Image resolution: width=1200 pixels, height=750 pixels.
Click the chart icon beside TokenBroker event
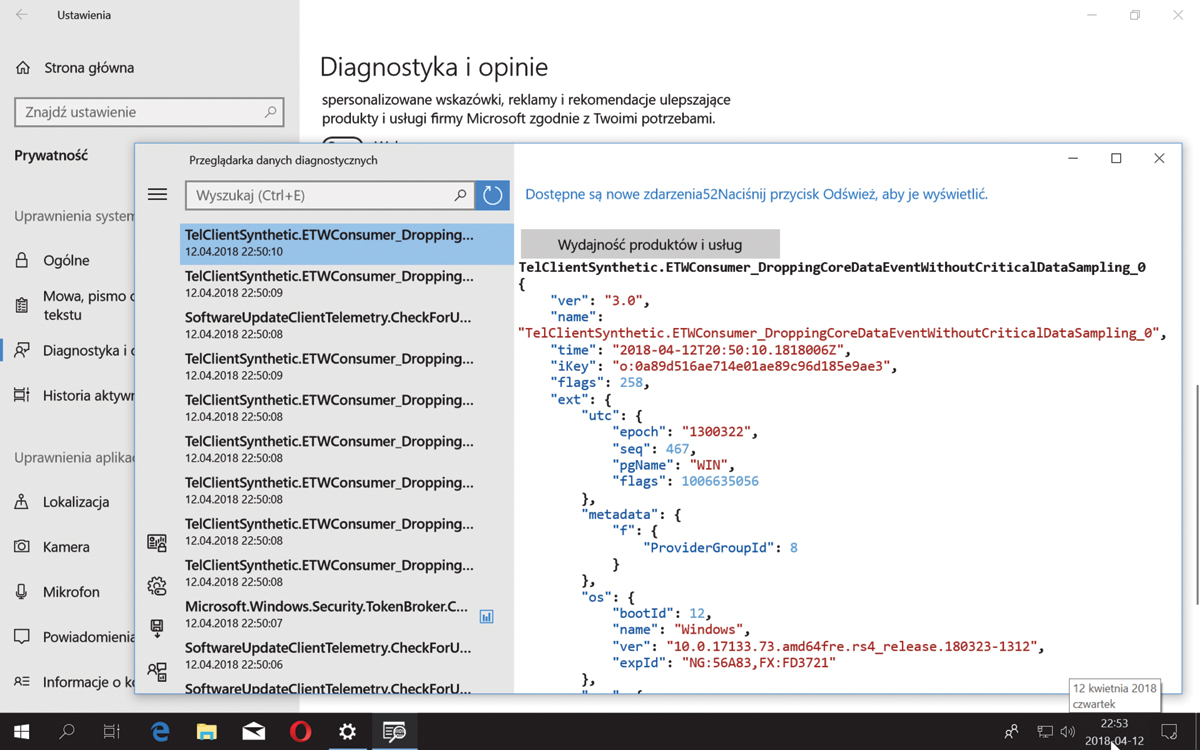click(486, 617)
